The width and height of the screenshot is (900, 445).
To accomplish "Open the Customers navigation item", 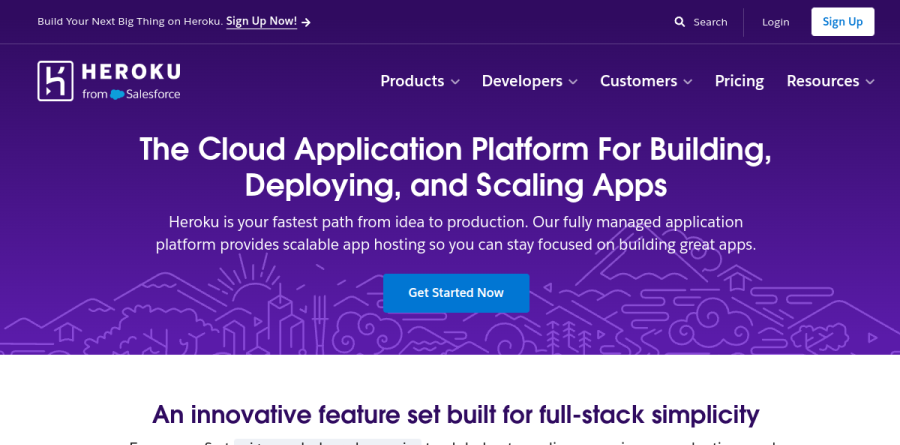I will click(x=638, y=81).
